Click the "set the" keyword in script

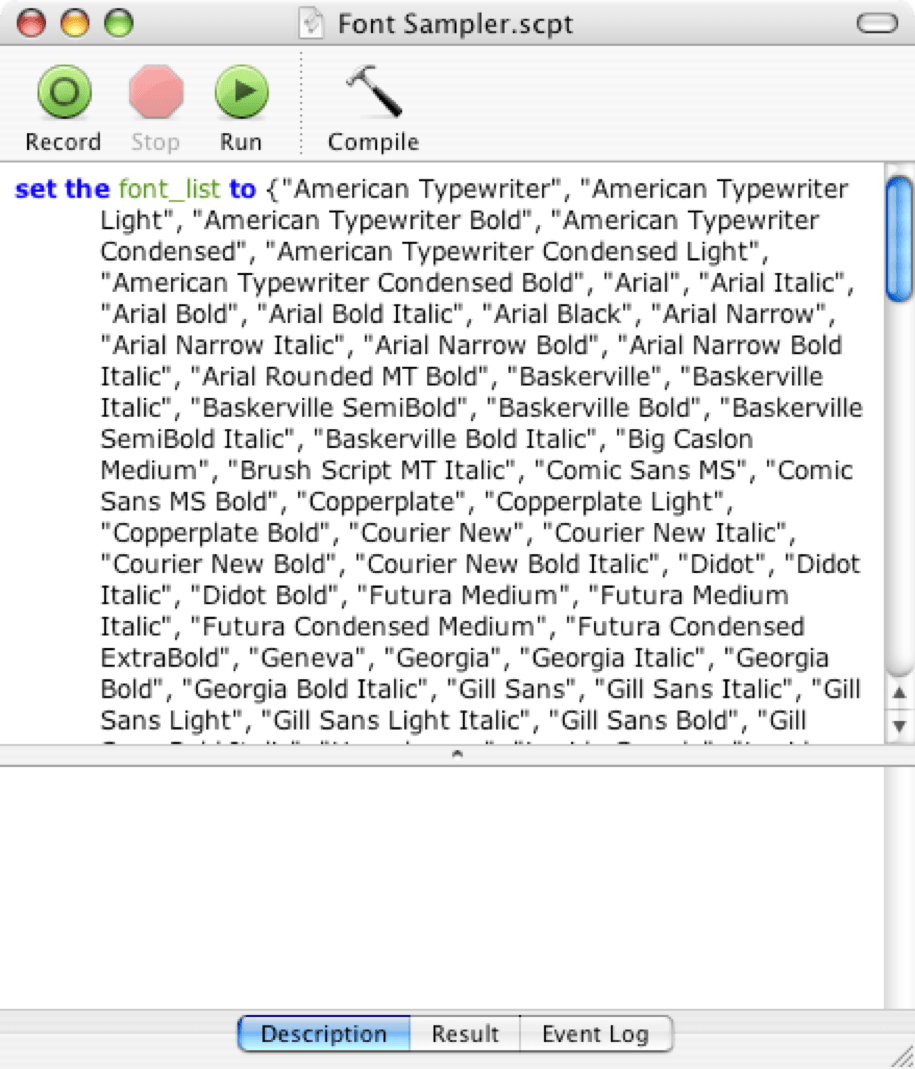coord(62,189)
